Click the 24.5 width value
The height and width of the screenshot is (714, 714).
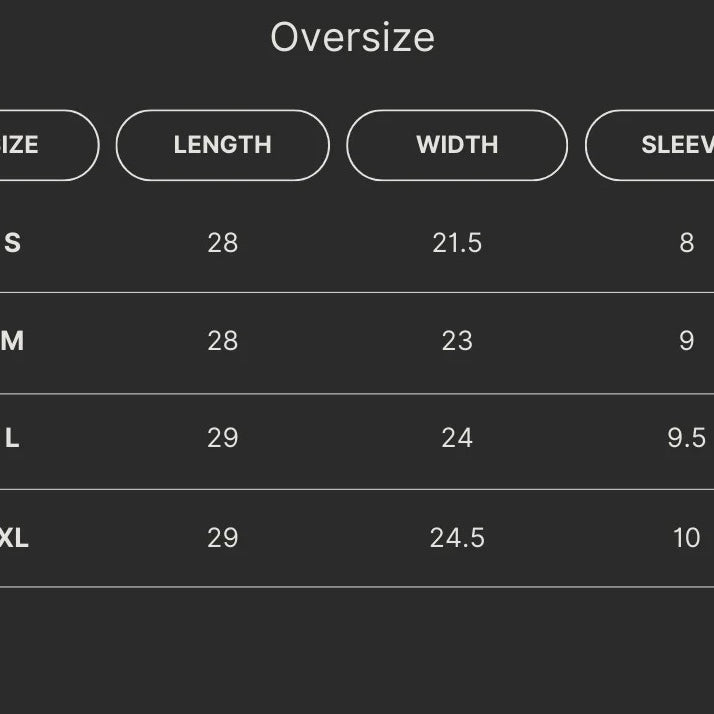click(x=457, y=538)
